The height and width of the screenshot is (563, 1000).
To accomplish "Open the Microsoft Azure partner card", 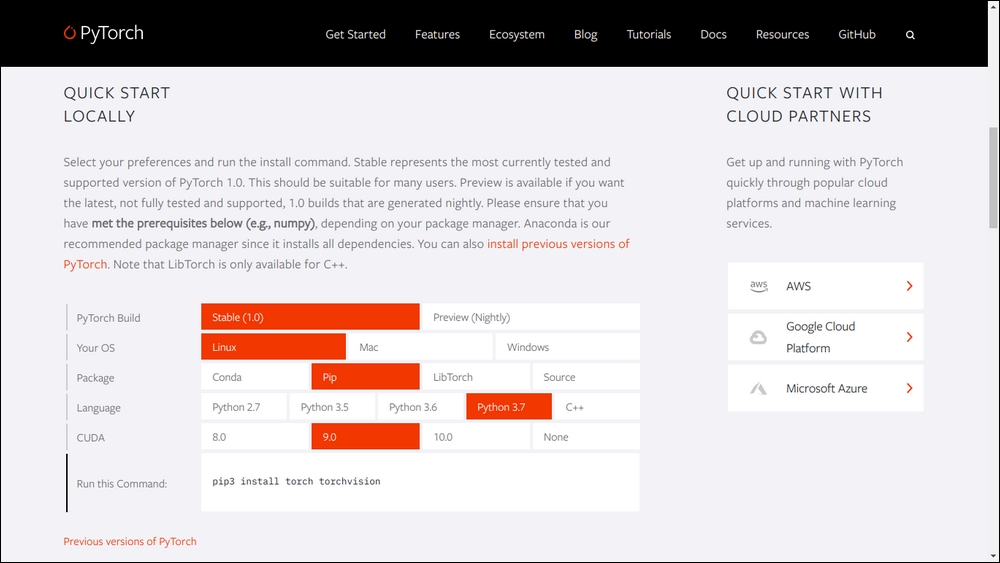I will (825, 388).
